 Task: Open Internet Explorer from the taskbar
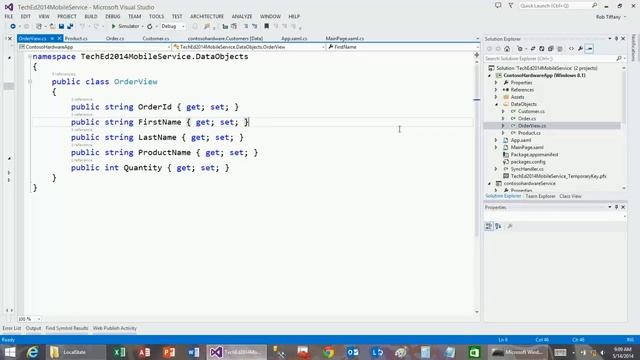tap(32, 352)
